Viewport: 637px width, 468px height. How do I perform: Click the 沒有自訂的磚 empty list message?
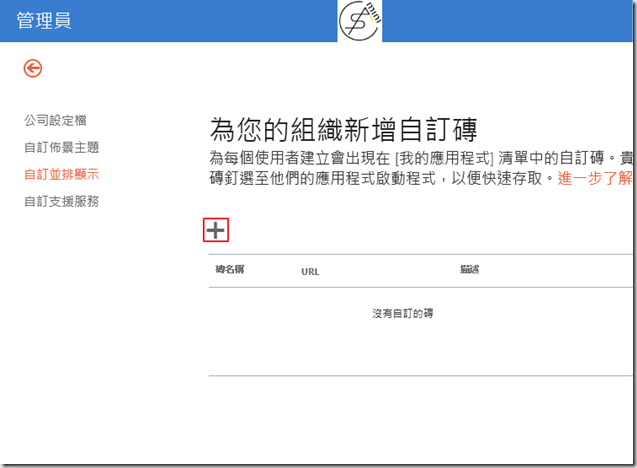402,313
